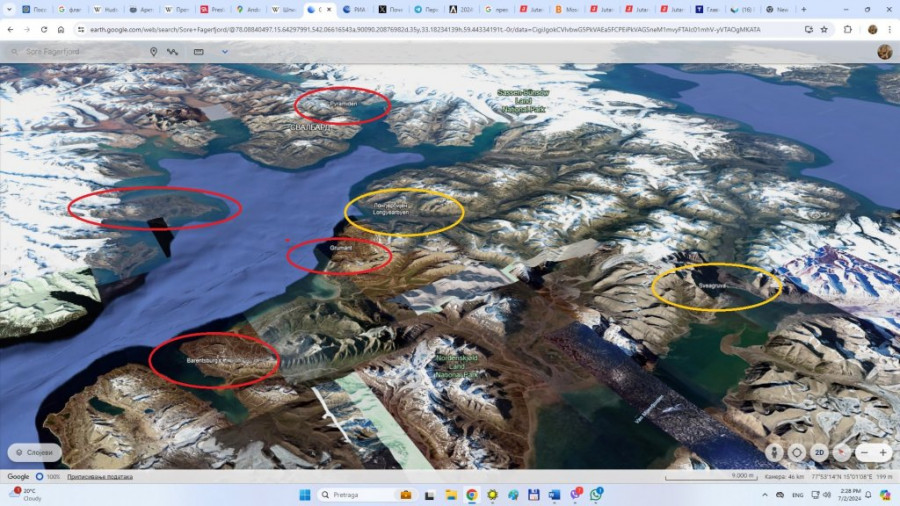Click the Barentsburg place label on map

coord(210,359)
